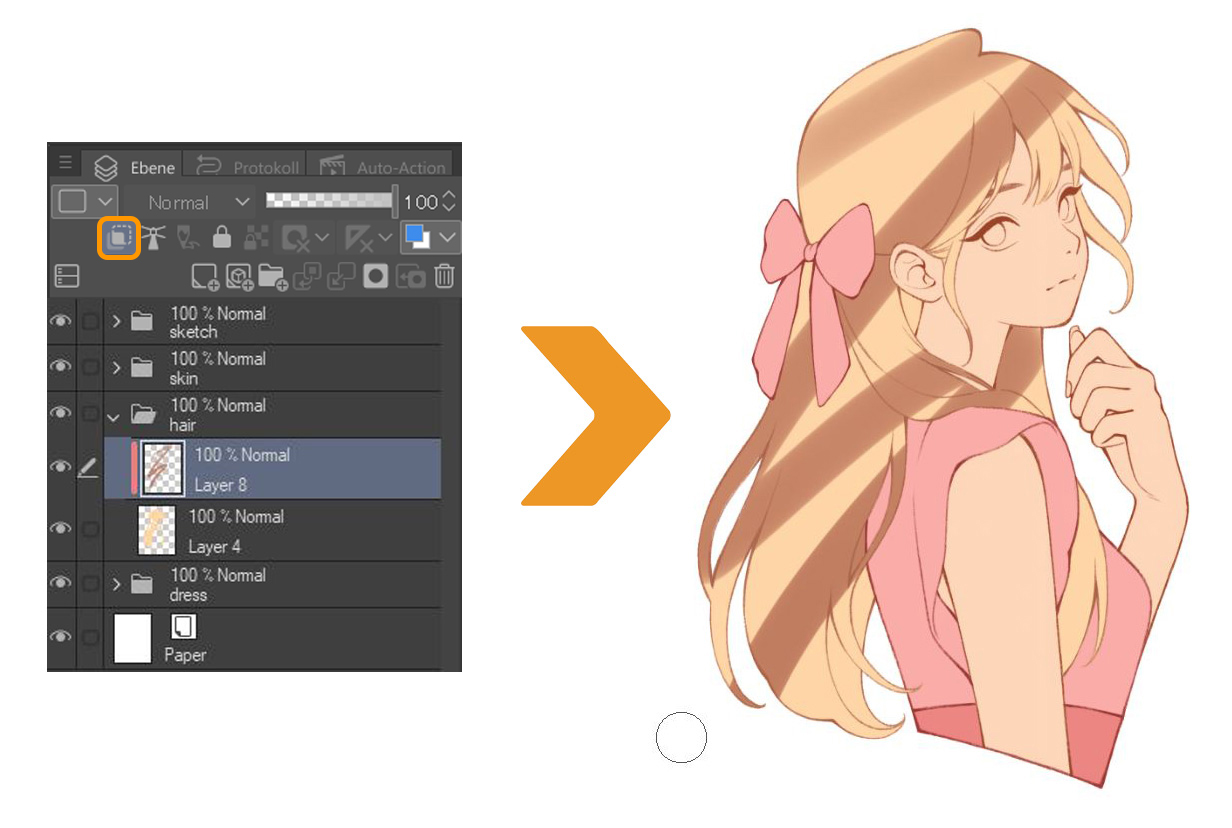Delete layer with the trash icon
The height and width of the screenshot is (828, 1232).
click(445, 276)
